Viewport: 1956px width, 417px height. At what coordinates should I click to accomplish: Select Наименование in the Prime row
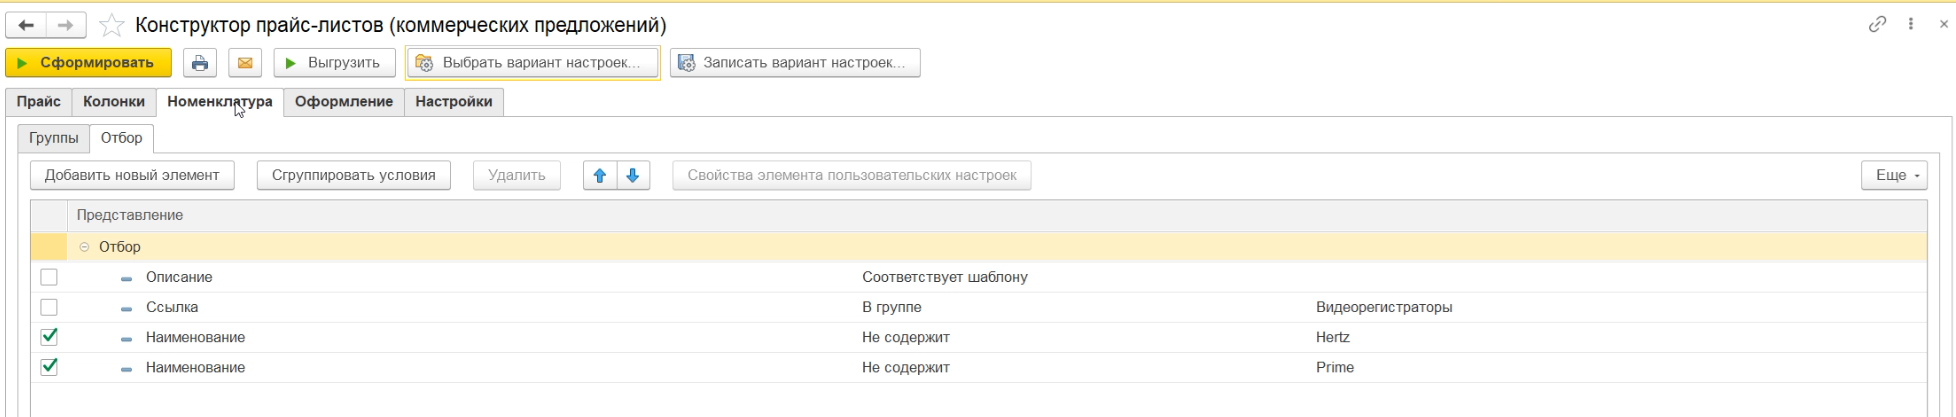(x=195, y=367)
